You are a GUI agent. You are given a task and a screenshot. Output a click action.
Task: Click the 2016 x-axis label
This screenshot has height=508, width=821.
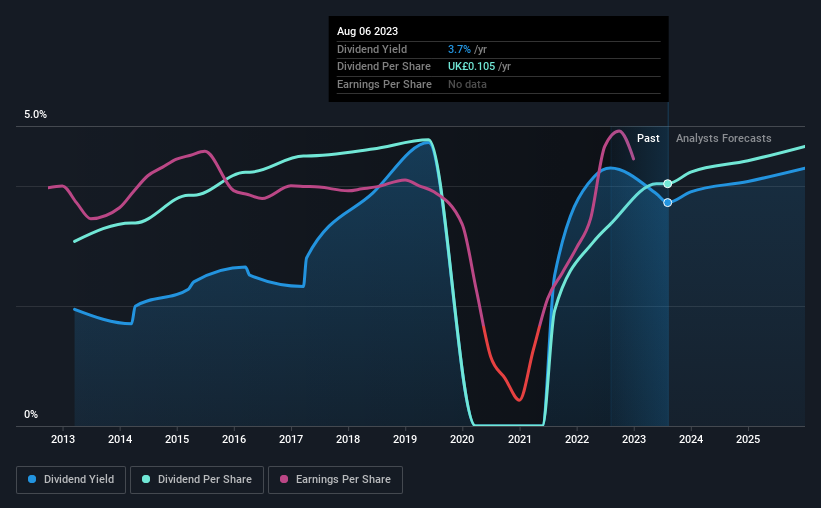point(234,439)
